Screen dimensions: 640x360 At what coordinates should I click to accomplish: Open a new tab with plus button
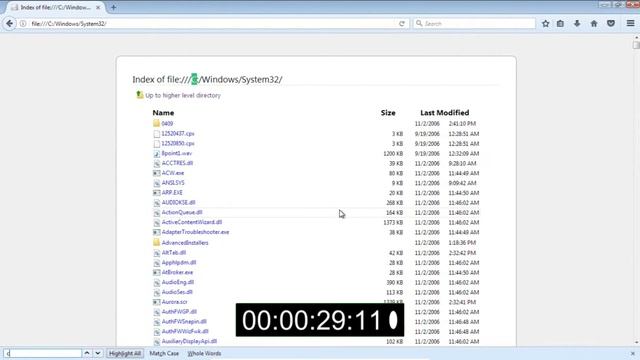point(113,7)
